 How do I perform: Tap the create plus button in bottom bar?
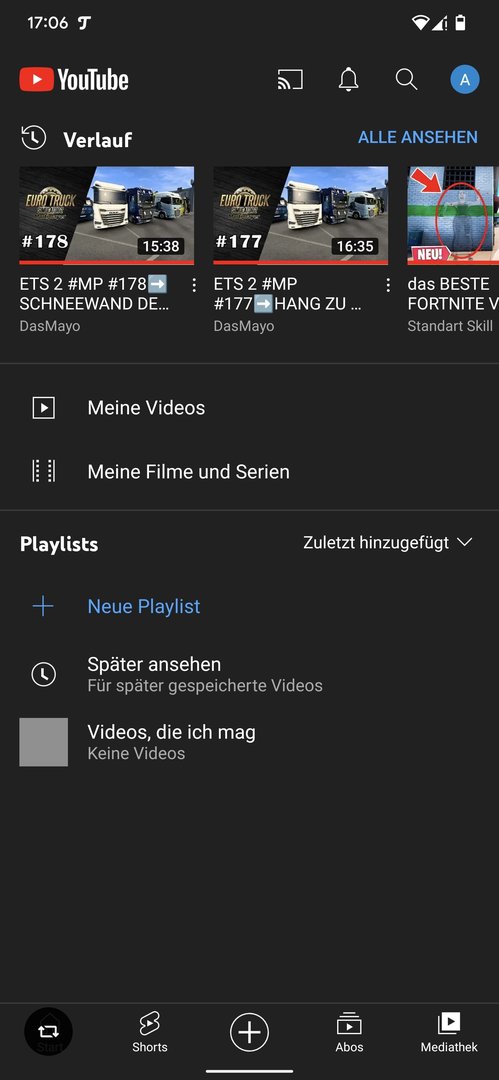pos(250,1032)
